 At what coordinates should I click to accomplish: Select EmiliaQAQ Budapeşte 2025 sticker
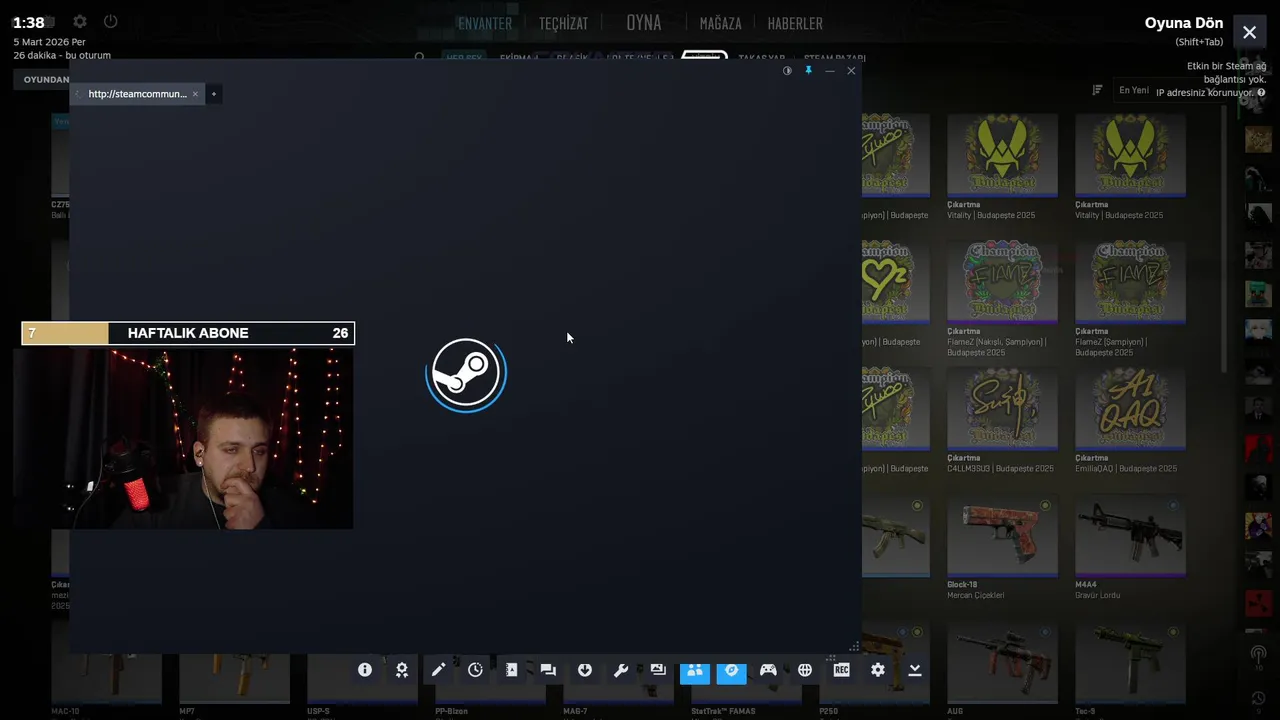(x=1130, y=420)
